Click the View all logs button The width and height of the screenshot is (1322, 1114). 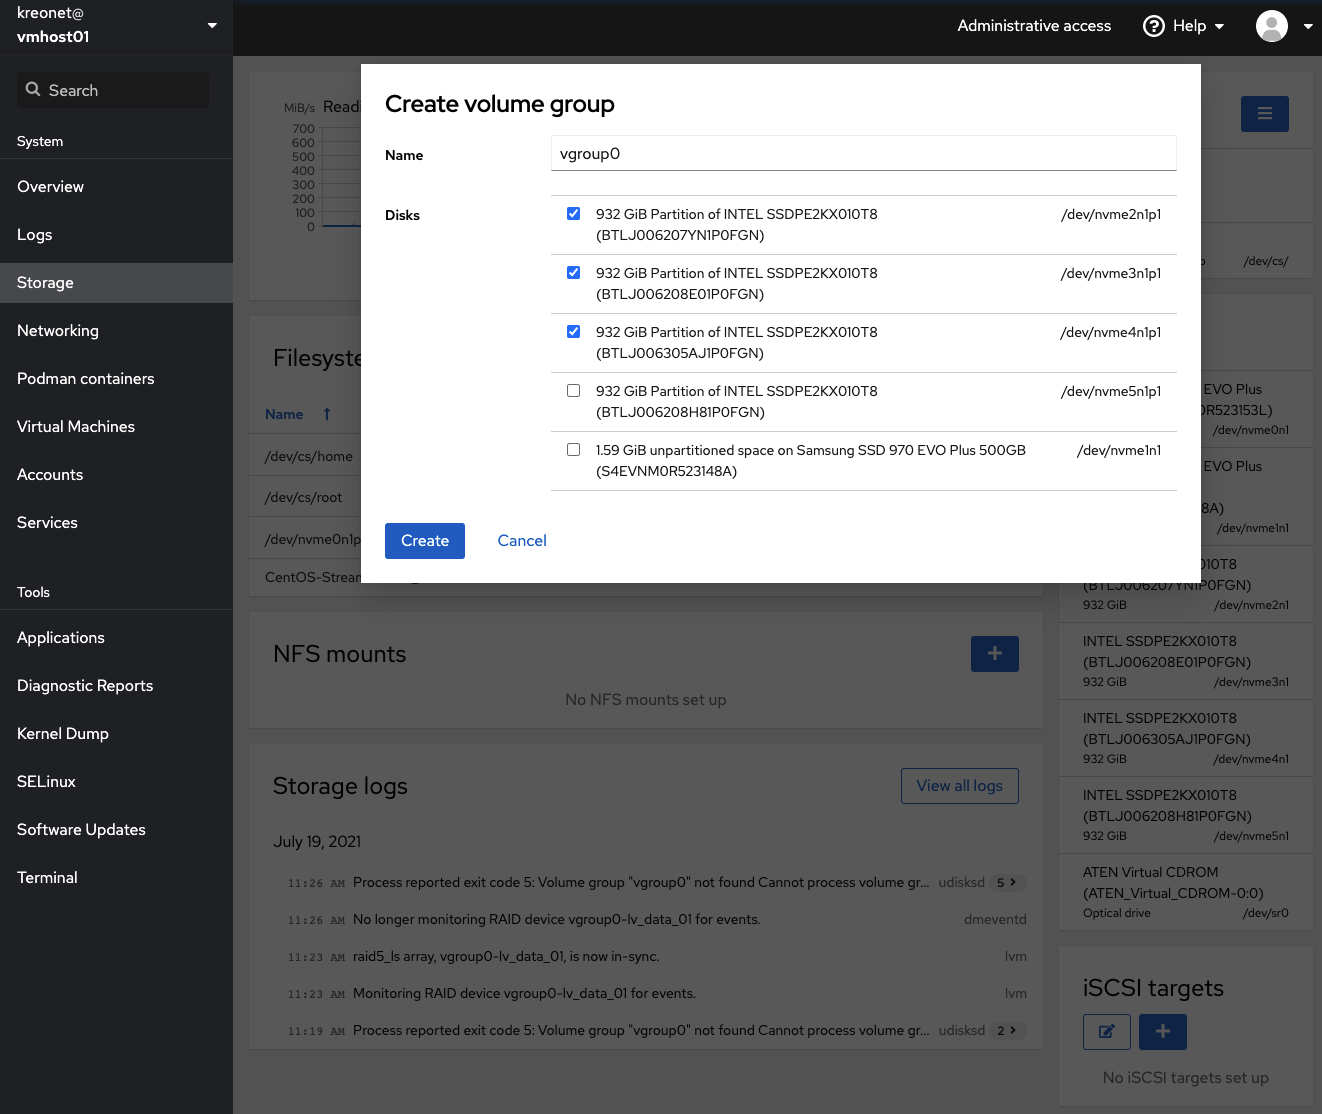click(959, 786)
